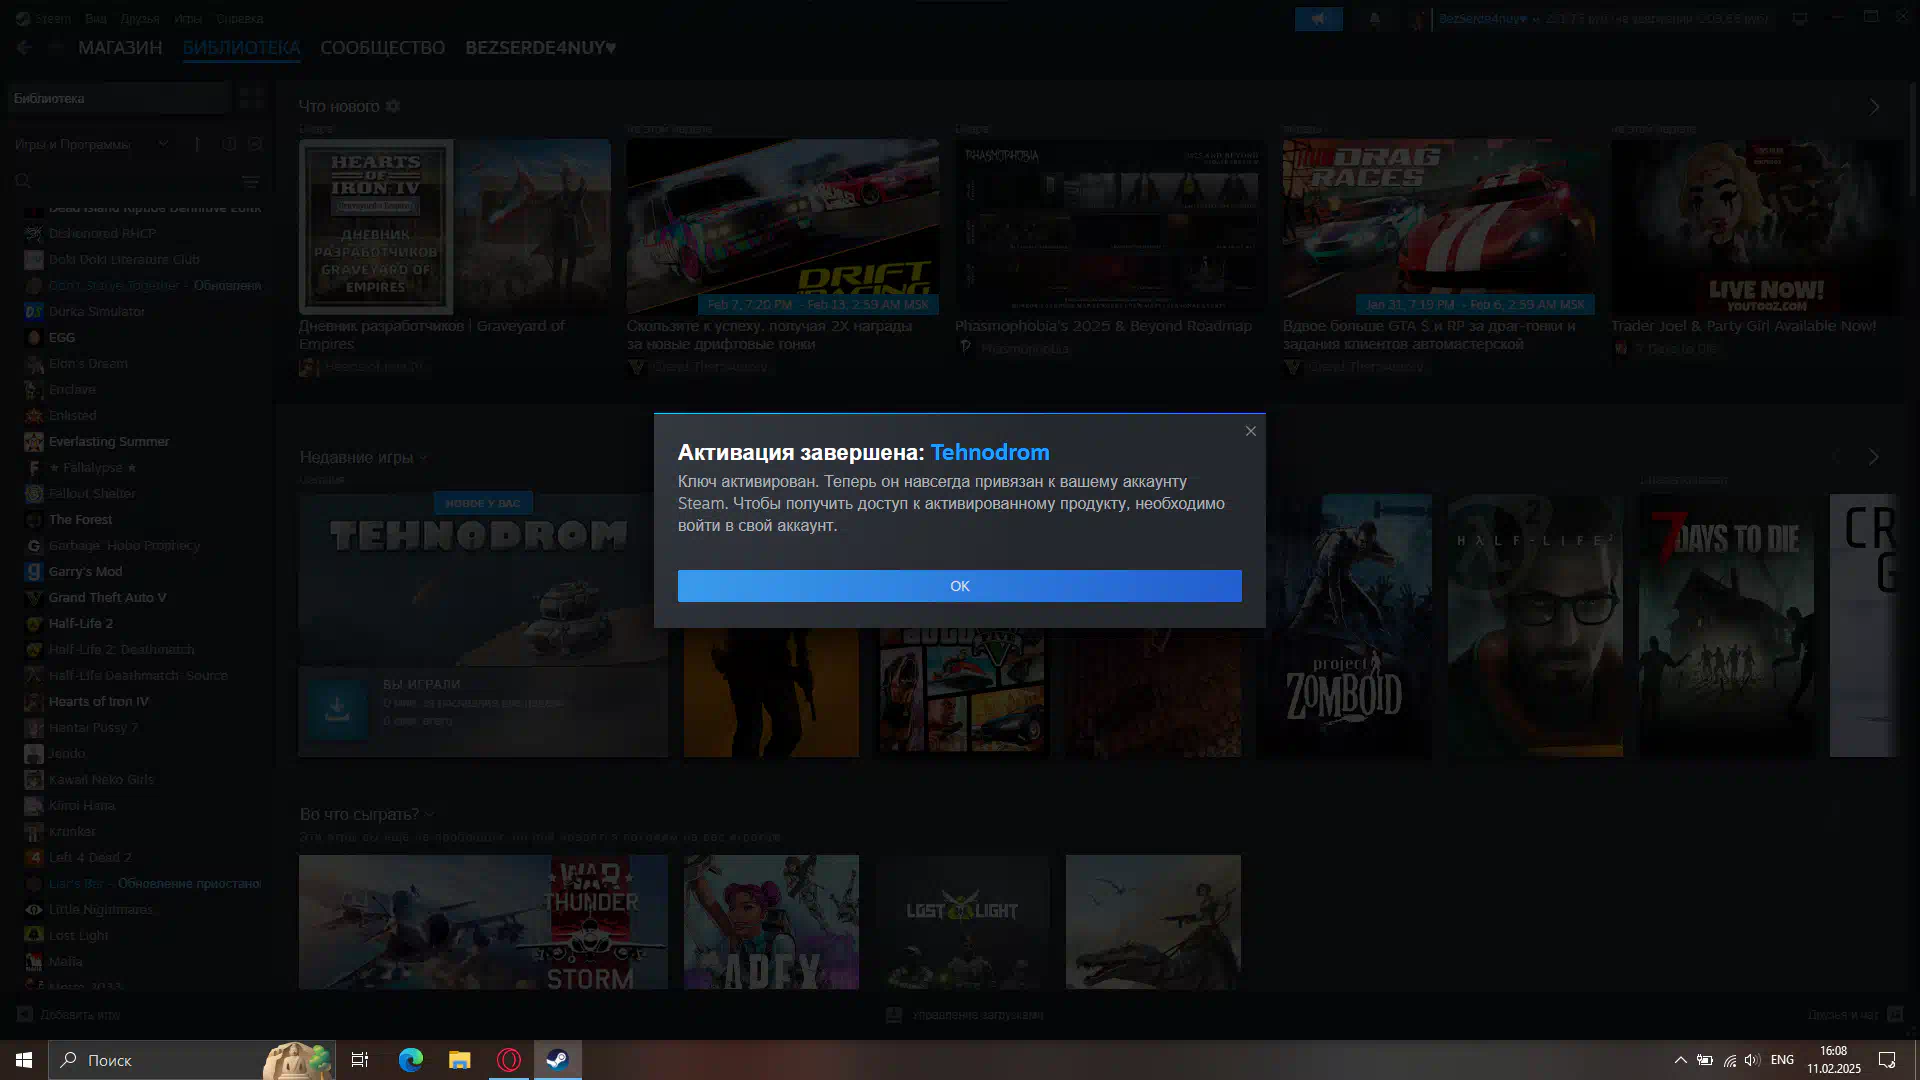
Task: Click the ready-to-play filter icon
Action: pos(255,144)
